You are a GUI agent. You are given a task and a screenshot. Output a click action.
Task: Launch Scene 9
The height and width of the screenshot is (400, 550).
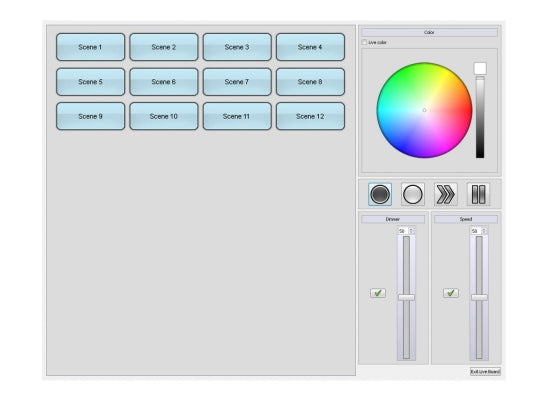(x=90, y=116)
